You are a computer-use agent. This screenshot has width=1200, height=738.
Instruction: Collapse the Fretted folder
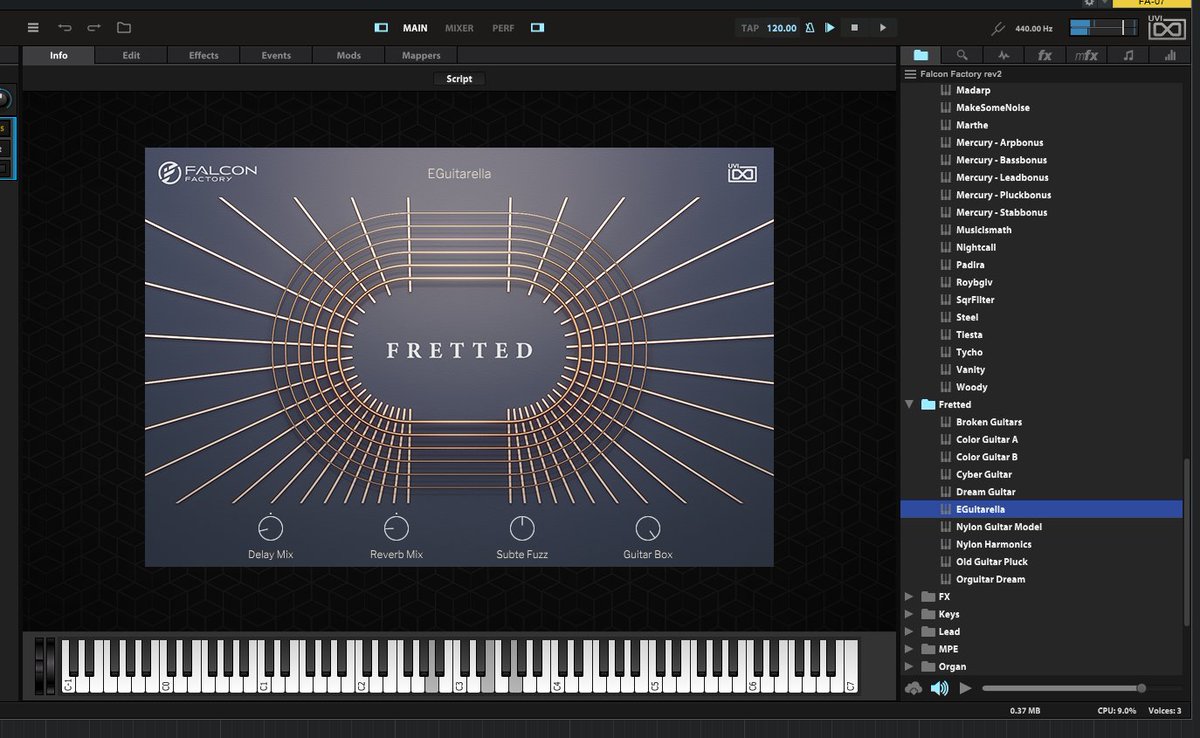909,405
